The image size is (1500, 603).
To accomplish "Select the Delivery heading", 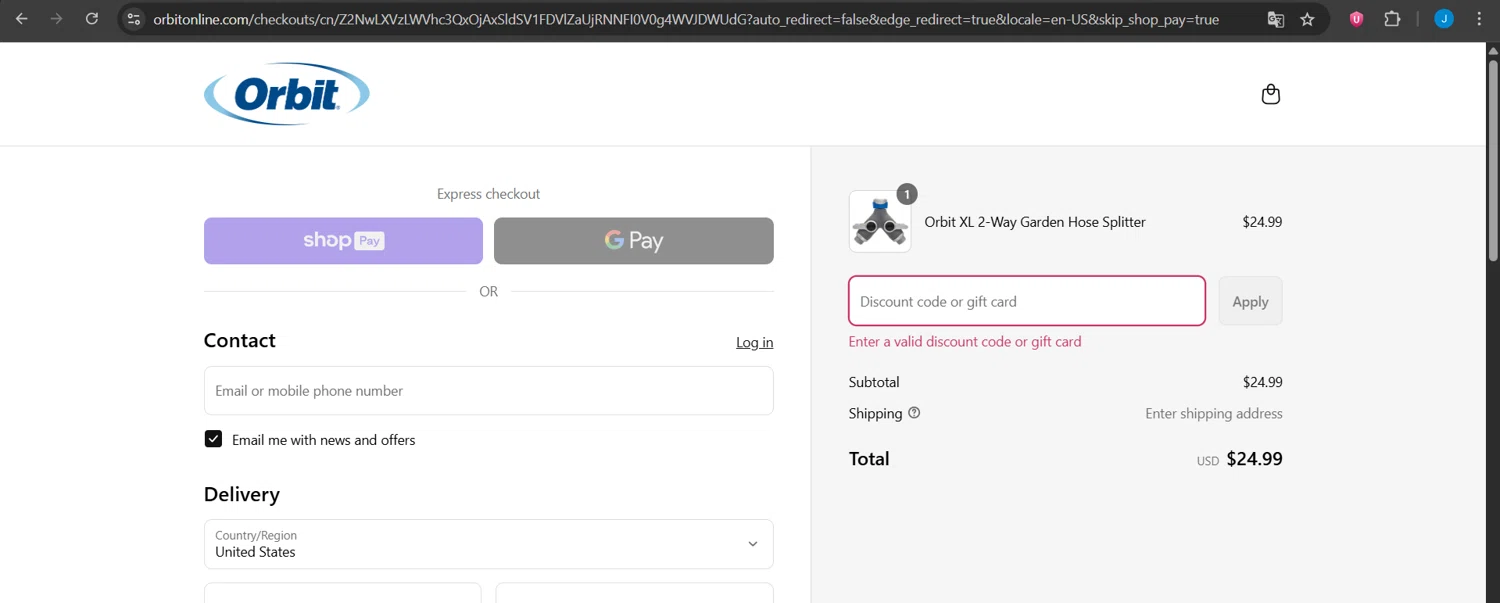I will point(241,494).
